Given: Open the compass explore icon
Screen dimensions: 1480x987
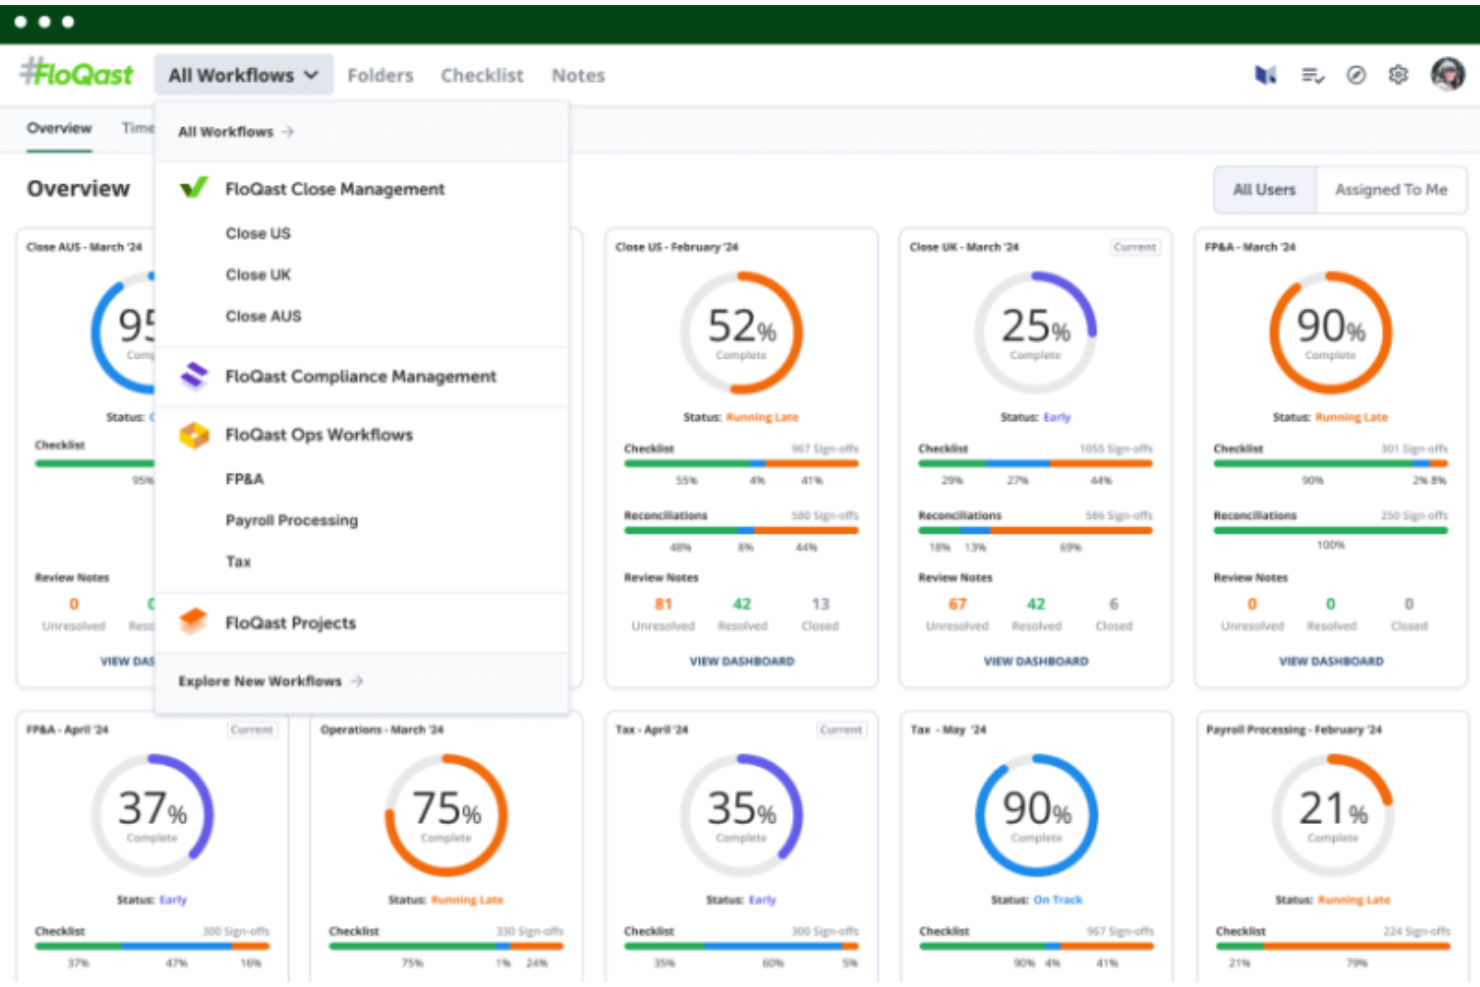Looking at the screenshot, I should 1356,75.
